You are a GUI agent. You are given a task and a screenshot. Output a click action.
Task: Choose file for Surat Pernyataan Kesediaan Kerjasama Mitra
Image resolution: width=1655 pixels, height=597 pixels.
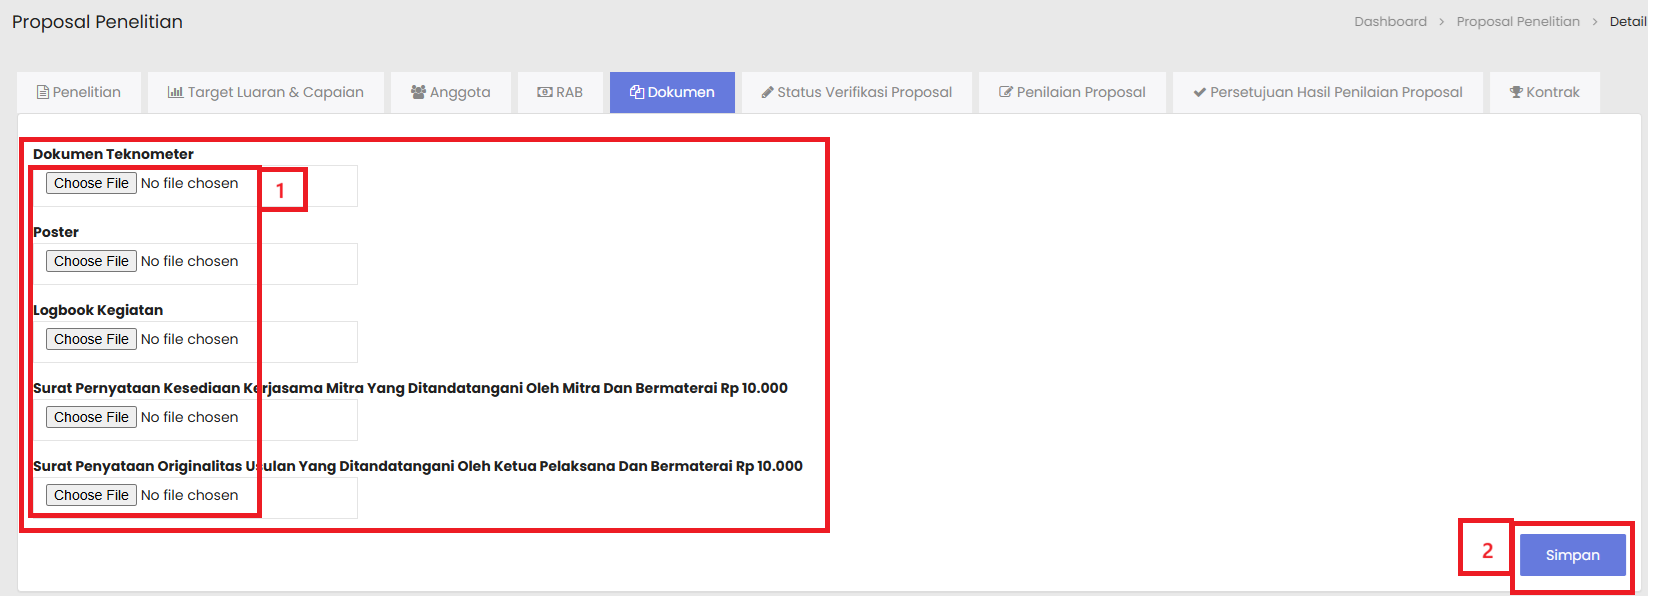click(x=91, y=418)
